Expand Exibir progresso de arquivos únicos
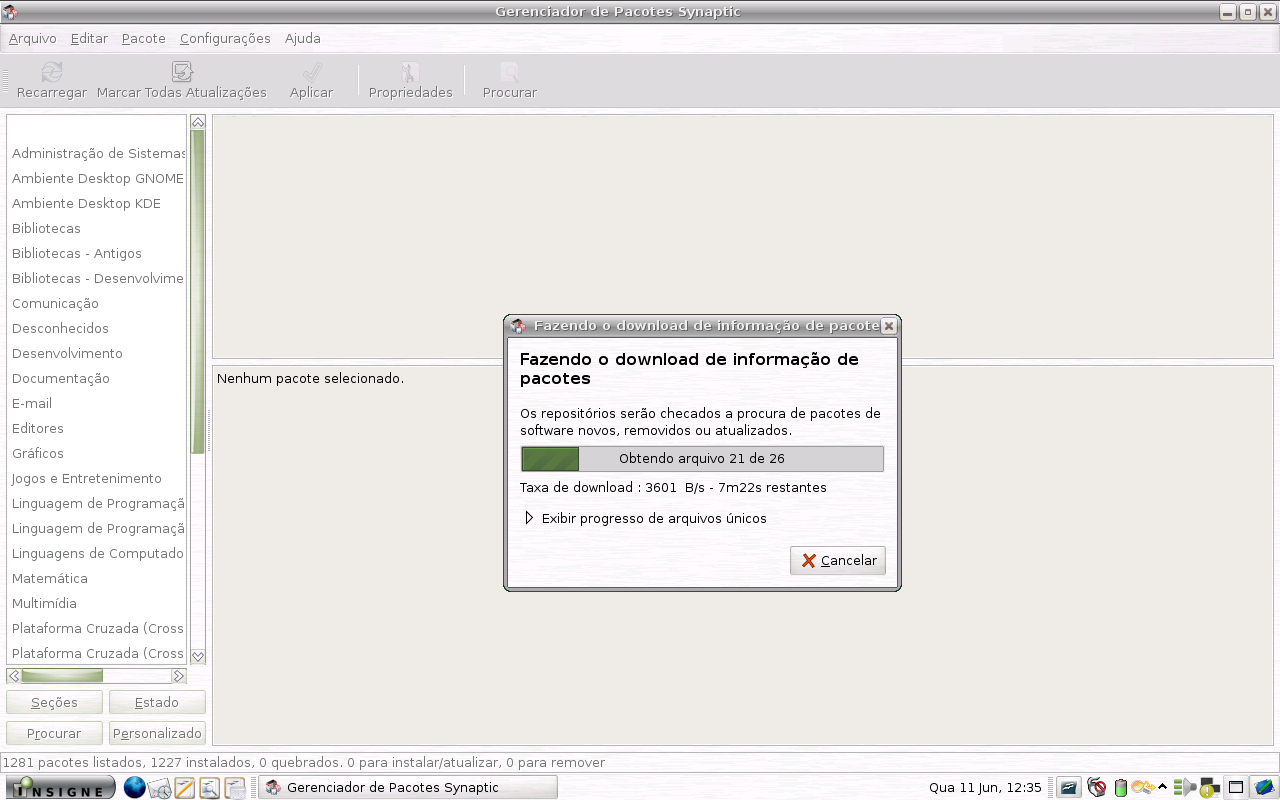Image resolution: width=1280 pixels, height=800 pixels. pos(646,518)
